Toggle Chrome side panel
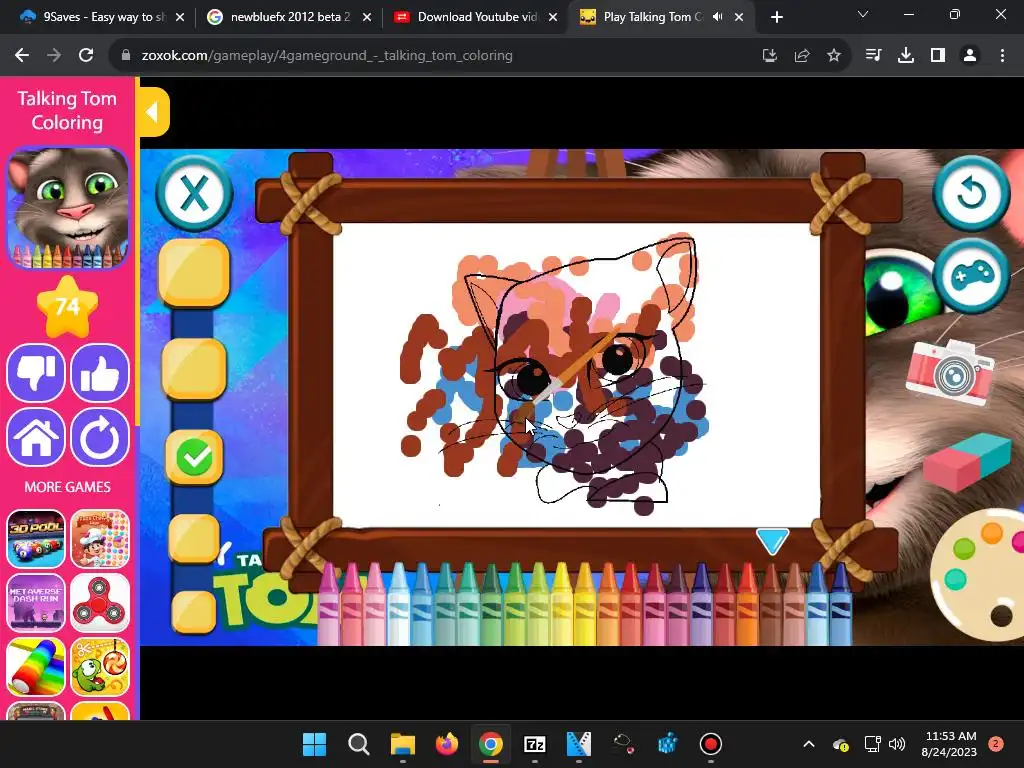 (x=938, y=56)
